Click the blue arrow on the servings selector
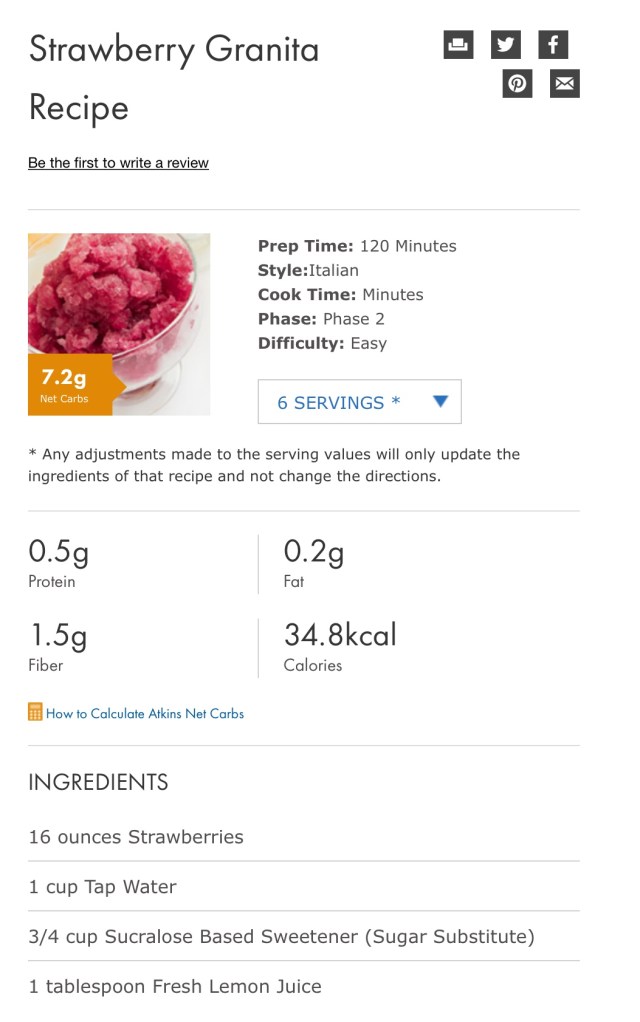 point(440,402)
